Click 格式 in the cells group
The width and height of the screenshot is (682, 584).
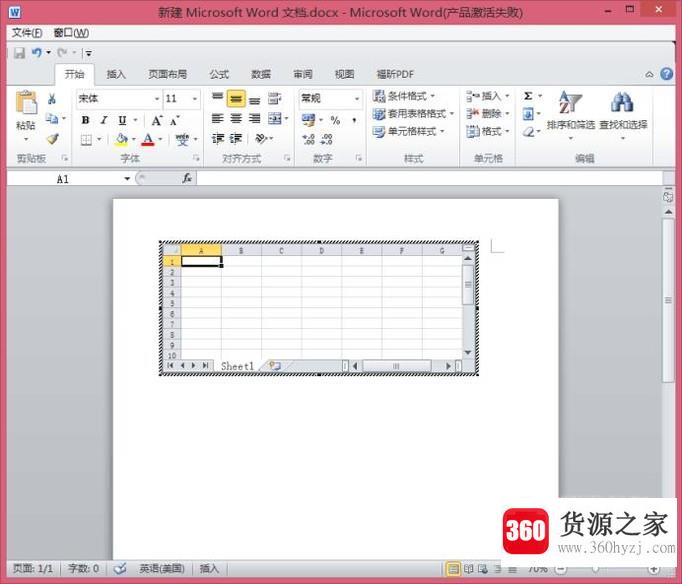487,131
